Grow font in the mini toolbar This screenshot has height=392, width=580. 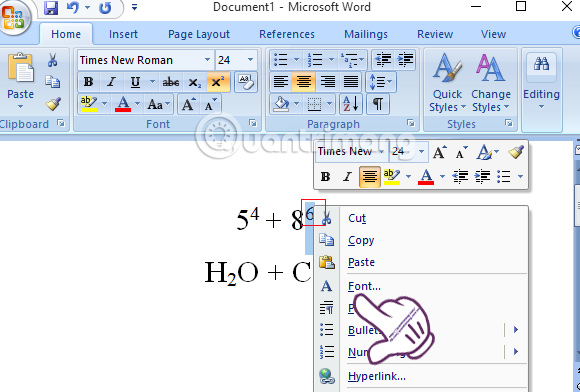[440, 152]
